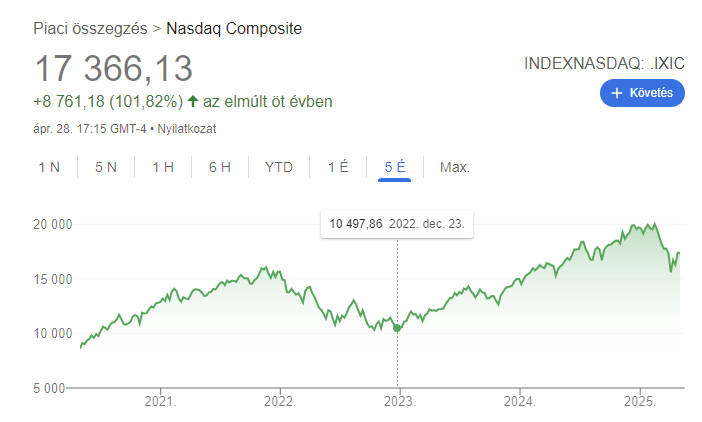Viewport: 702px width, 422px height.
Task: Select the 1 H range tab
Action: click(x=163, y=167)
